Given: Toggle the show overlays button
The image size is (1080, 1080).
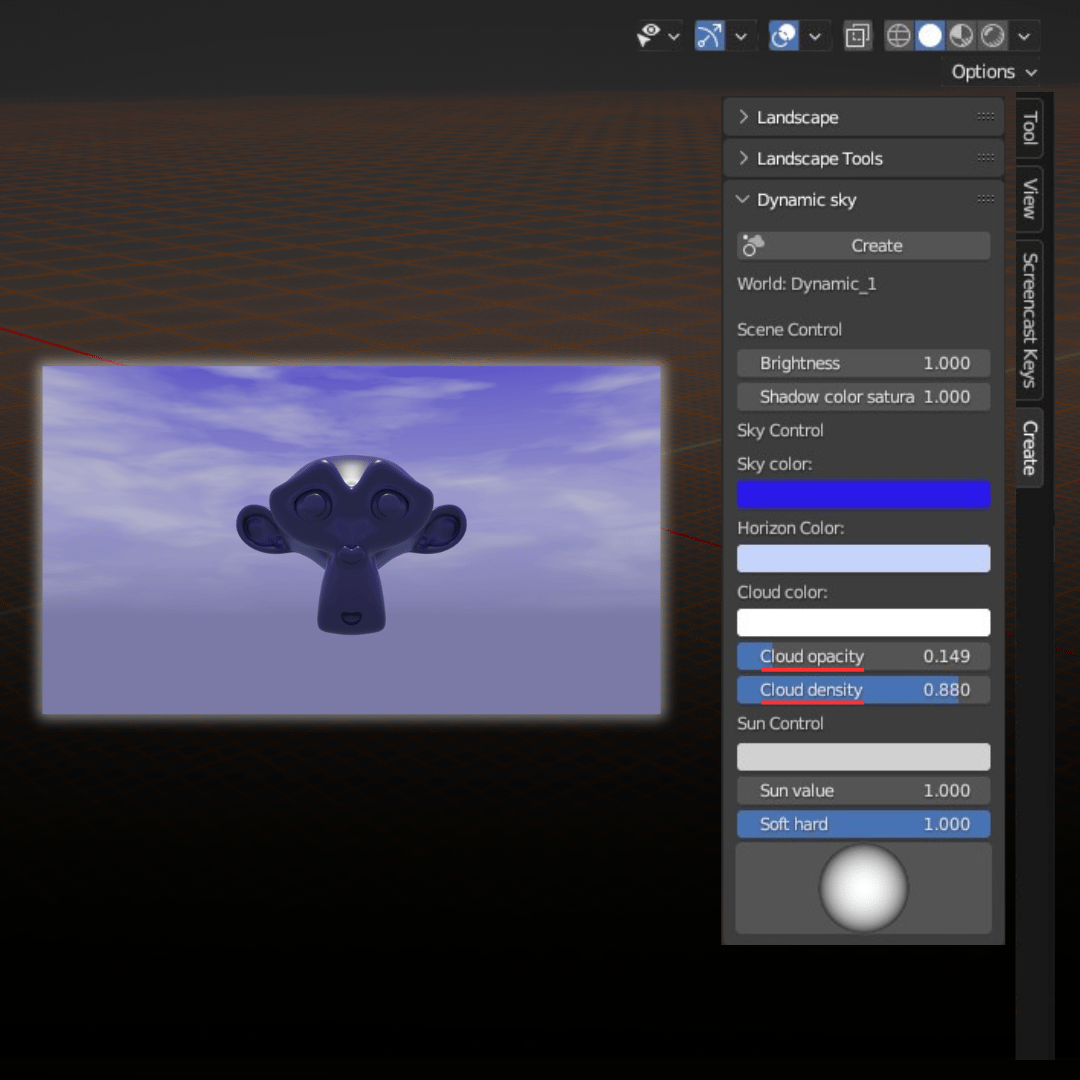Looking at the screenshot, I should point(784,36).
